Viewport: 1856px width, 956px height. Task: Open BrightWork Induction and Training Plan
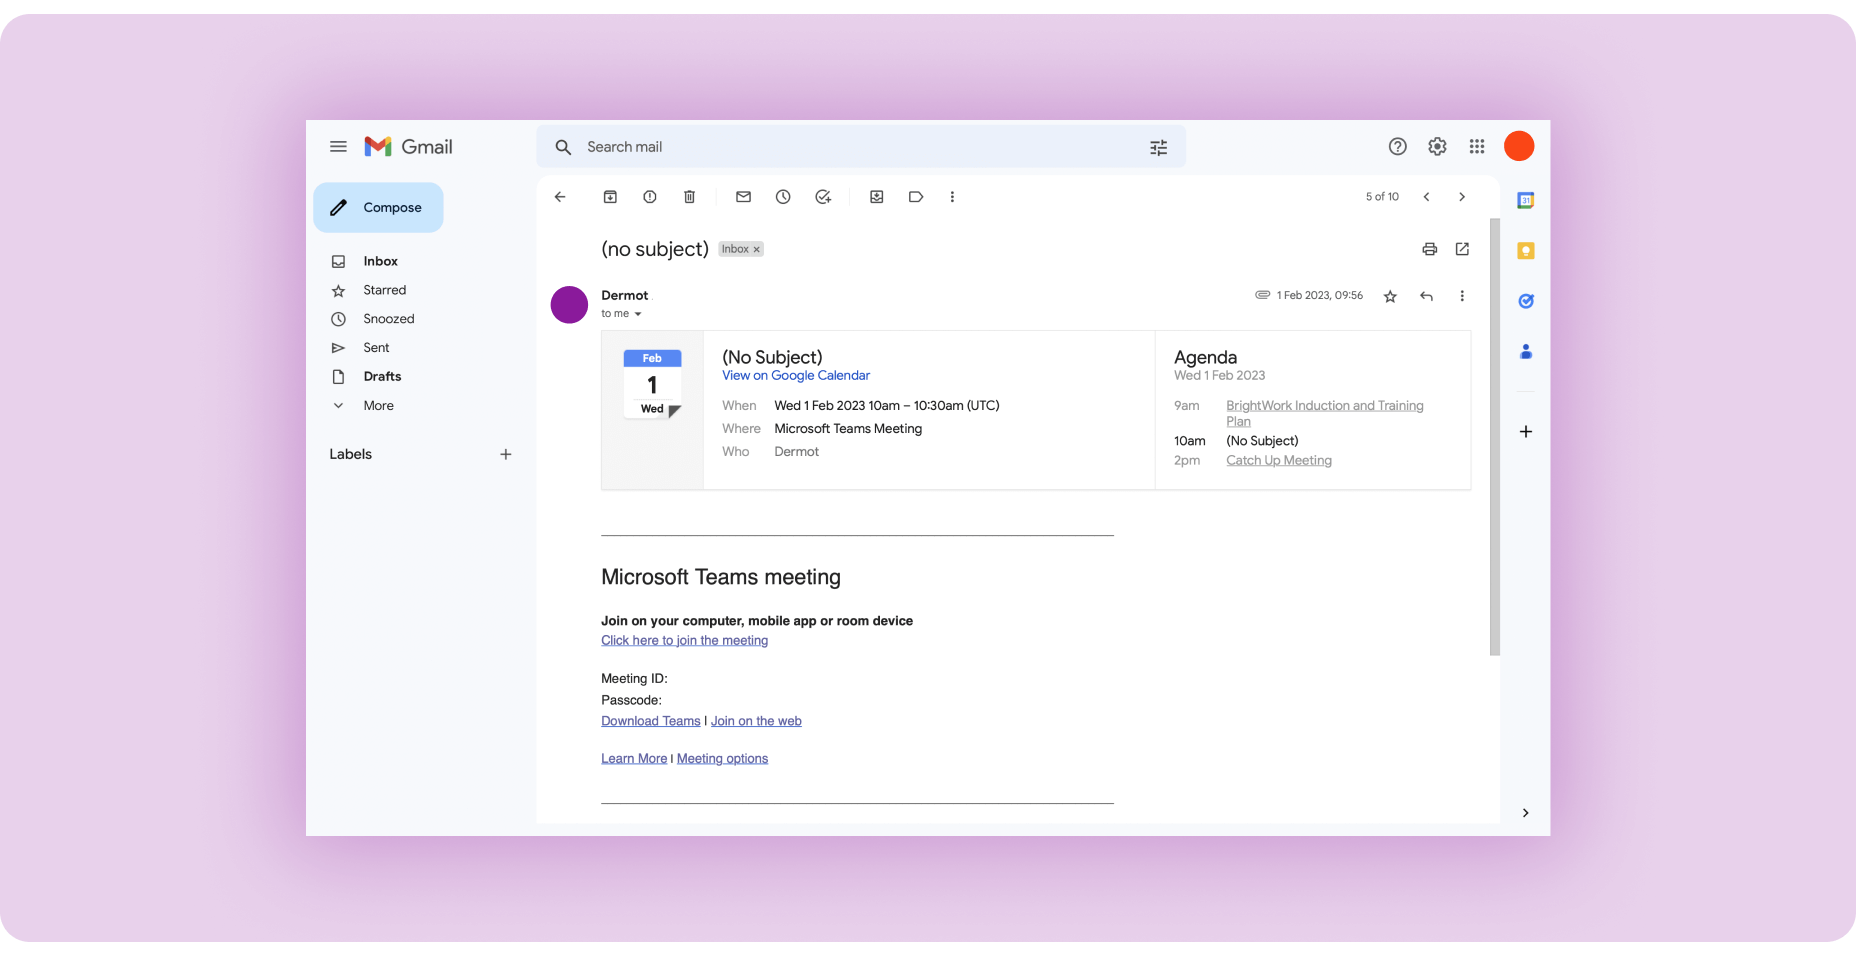click(1324, 413)
